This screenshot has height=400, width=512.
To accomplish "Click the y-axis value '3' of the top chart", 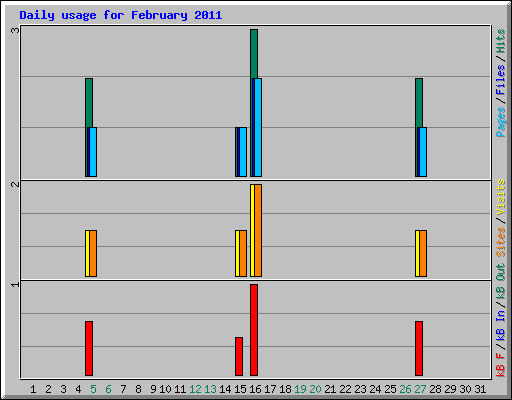I will pos(15,30).
